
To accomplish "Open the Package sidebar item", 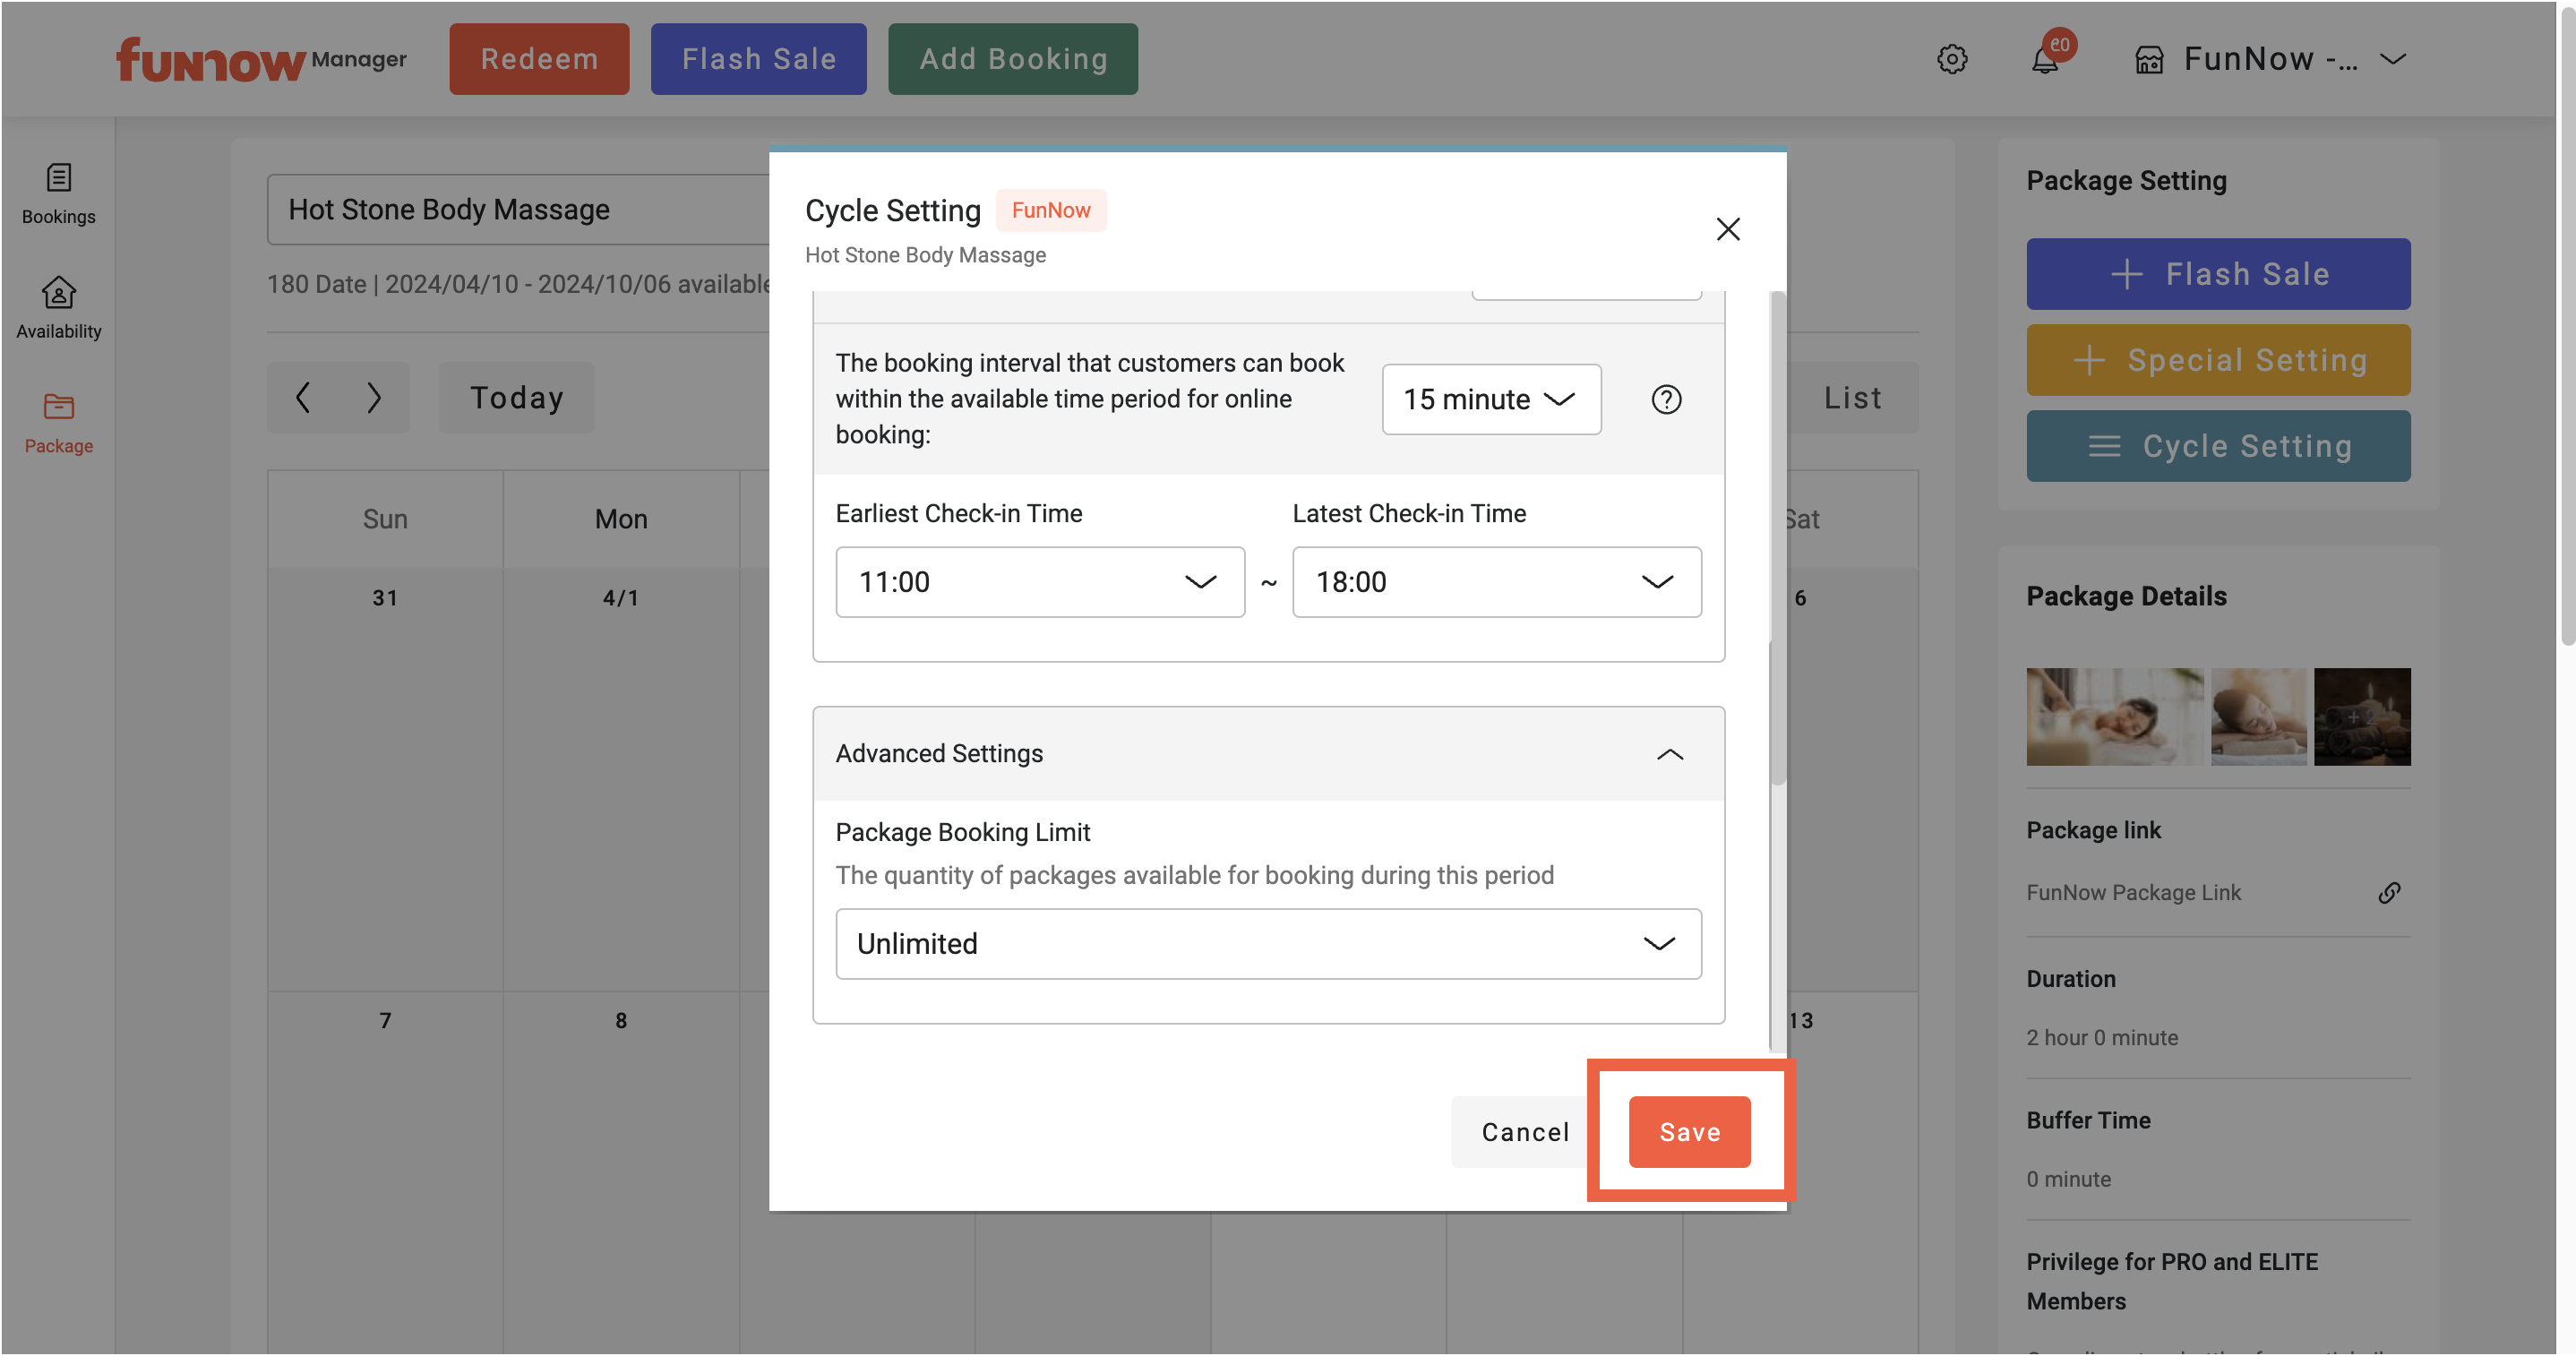I will pyautogui.click(x=58, y=423).
